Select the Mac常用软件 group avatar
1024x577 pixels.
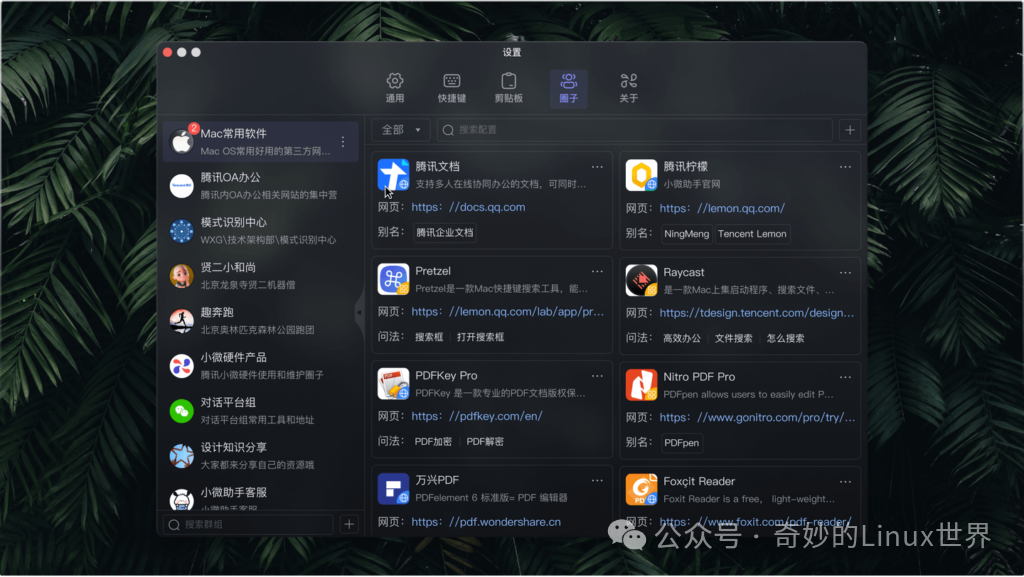[x=182, y=142]
